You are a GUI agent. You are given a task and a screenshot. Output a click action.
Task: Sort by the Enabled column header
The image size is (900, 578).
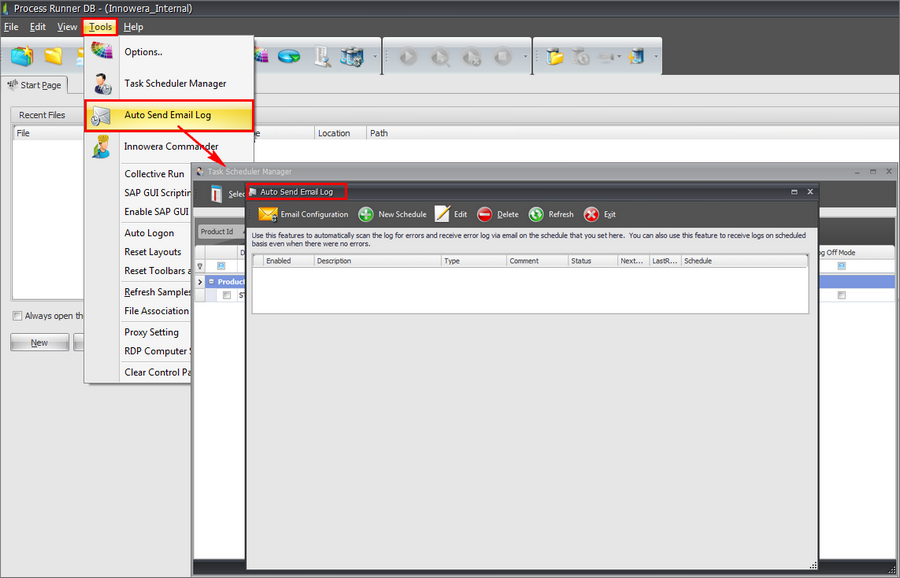click(x=289, y=261)
